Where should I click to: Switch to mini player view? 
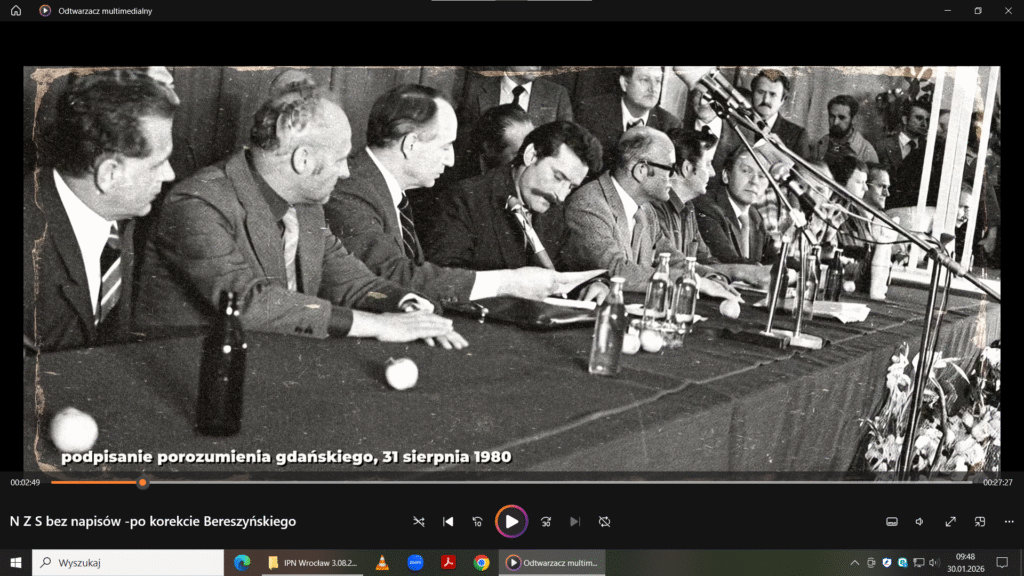tap(980, 522)
